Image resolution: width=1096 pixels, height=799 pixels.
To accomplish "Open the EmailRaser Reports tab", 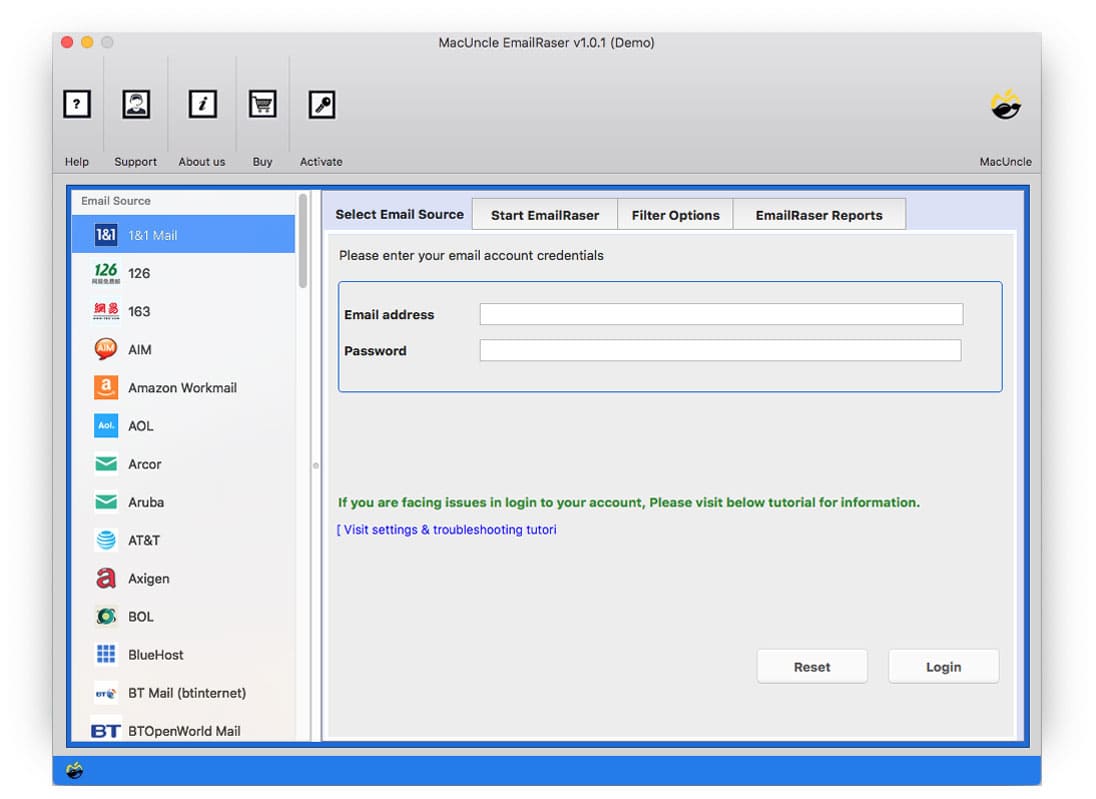I will point(820,213).
